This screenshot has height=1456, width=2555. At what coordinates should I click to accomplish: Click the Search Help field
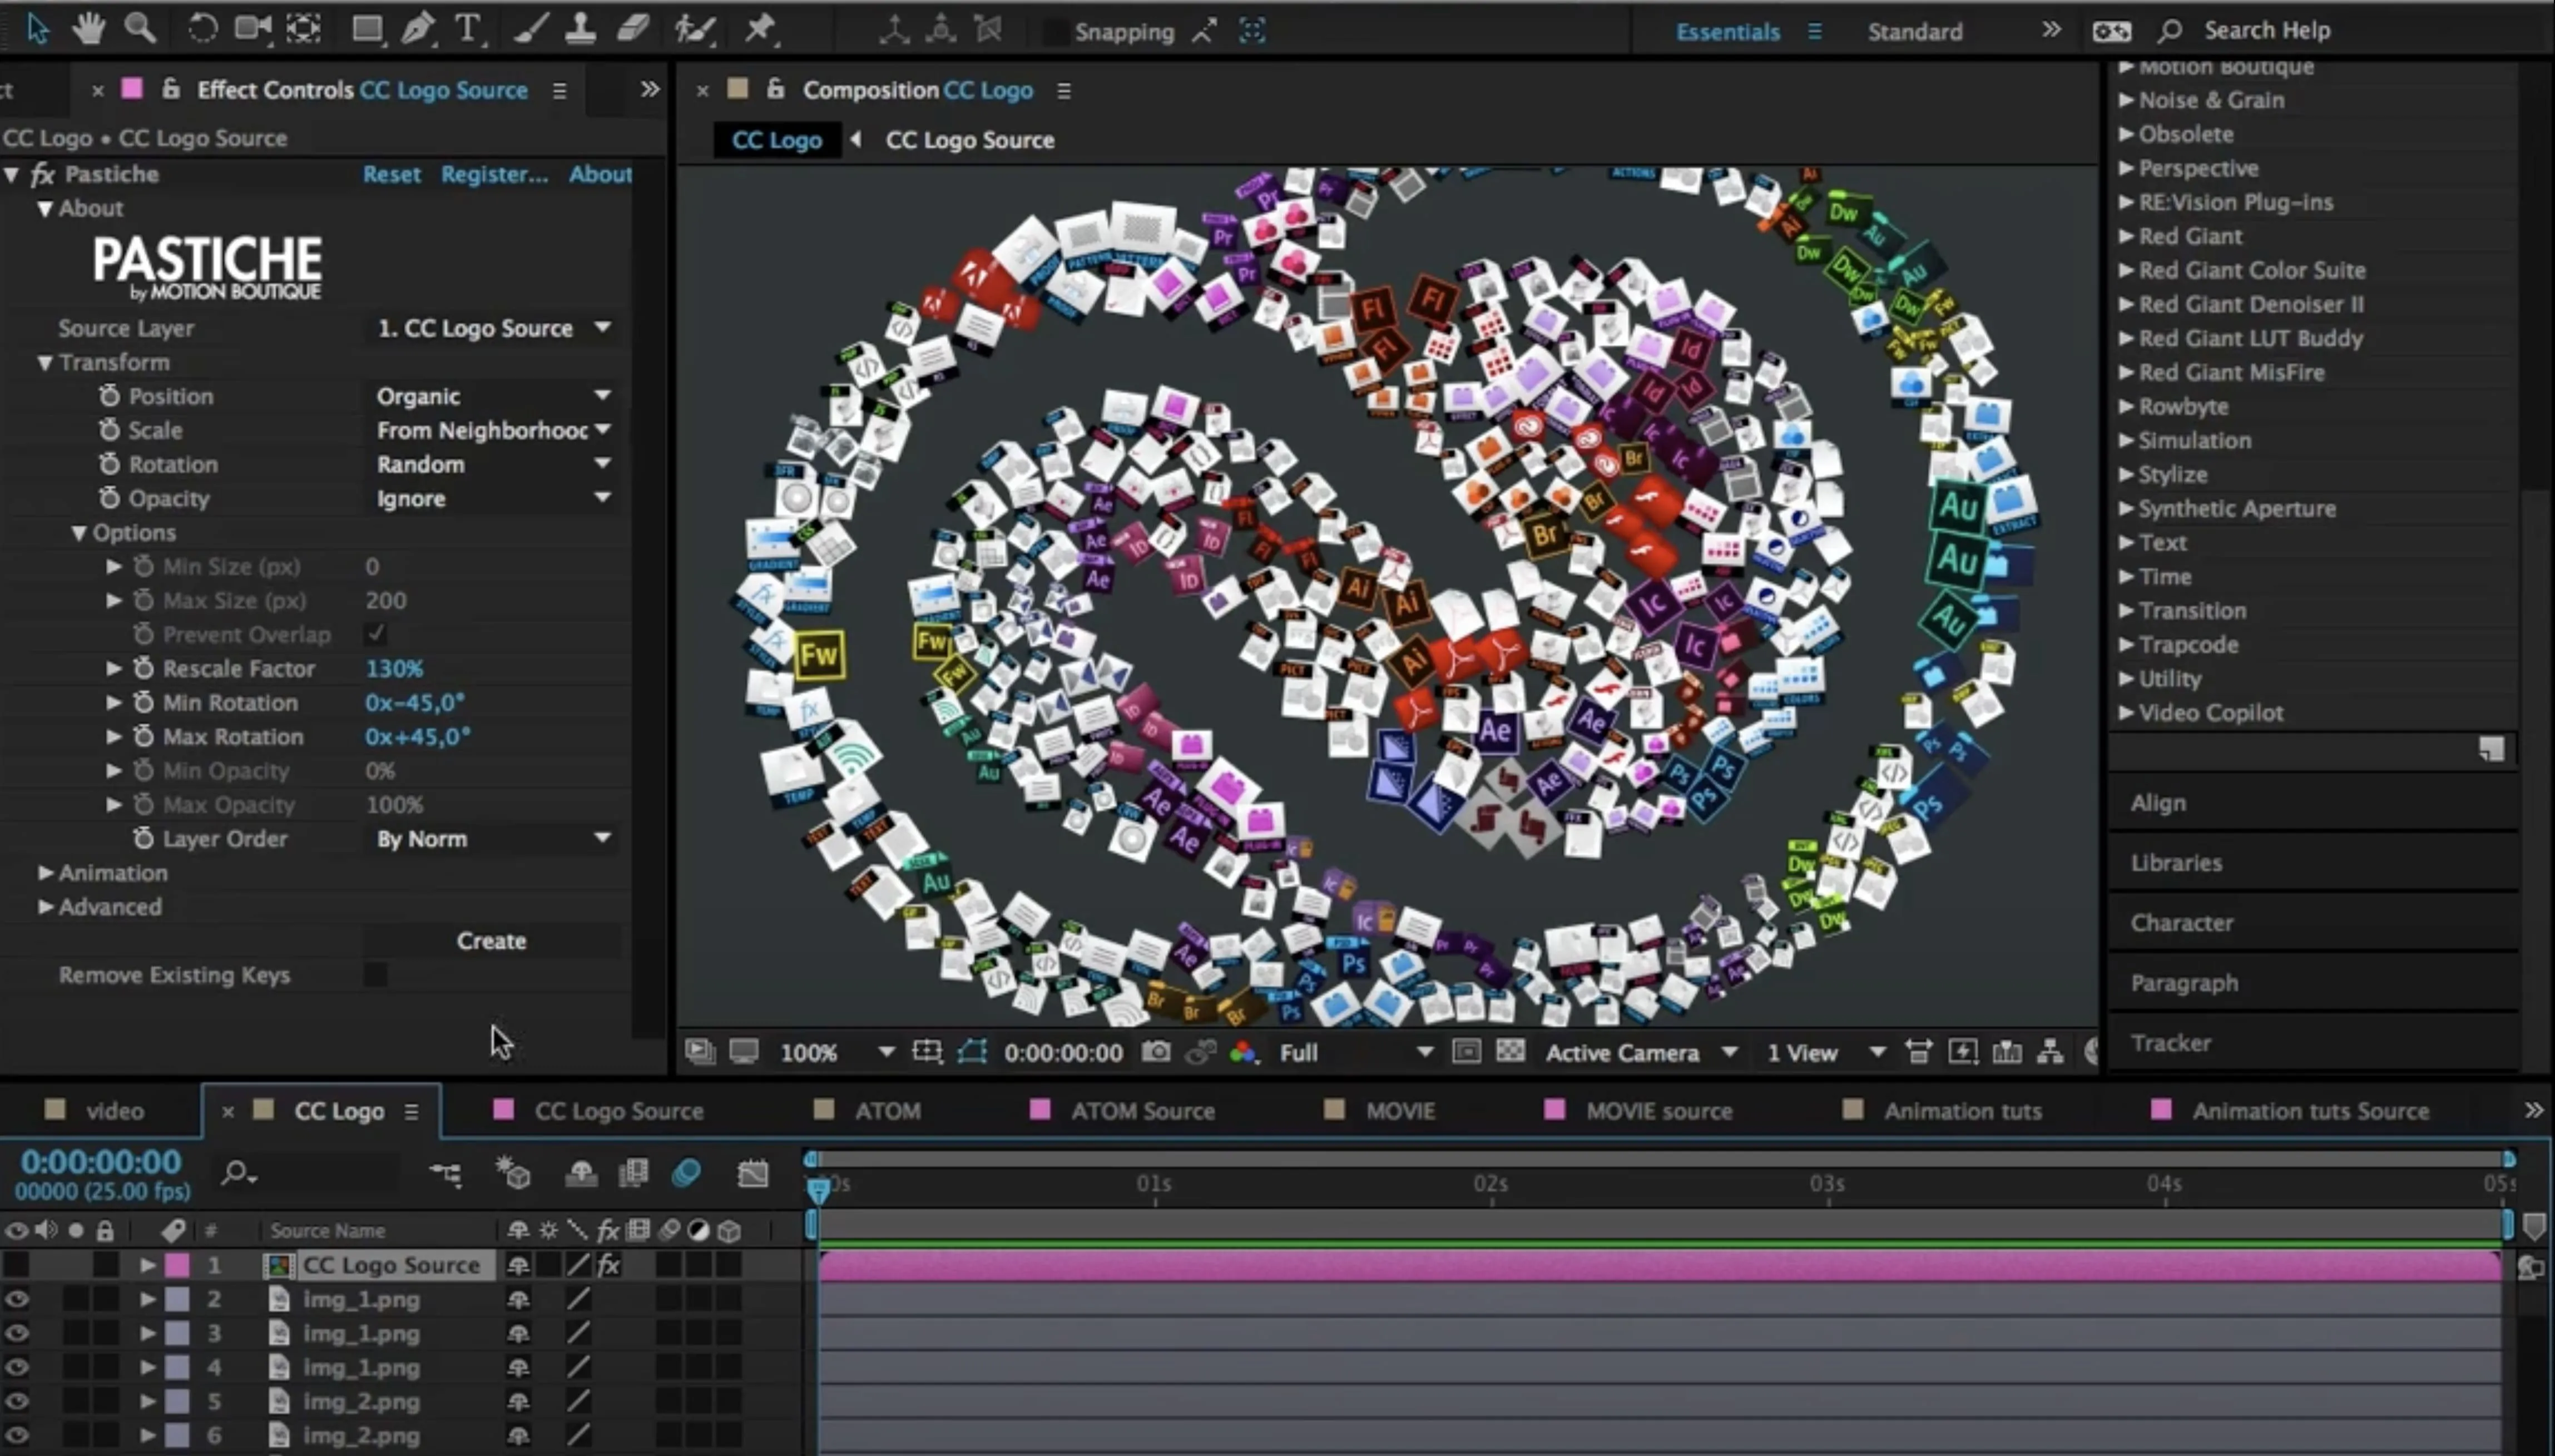tap(2267, 30)
